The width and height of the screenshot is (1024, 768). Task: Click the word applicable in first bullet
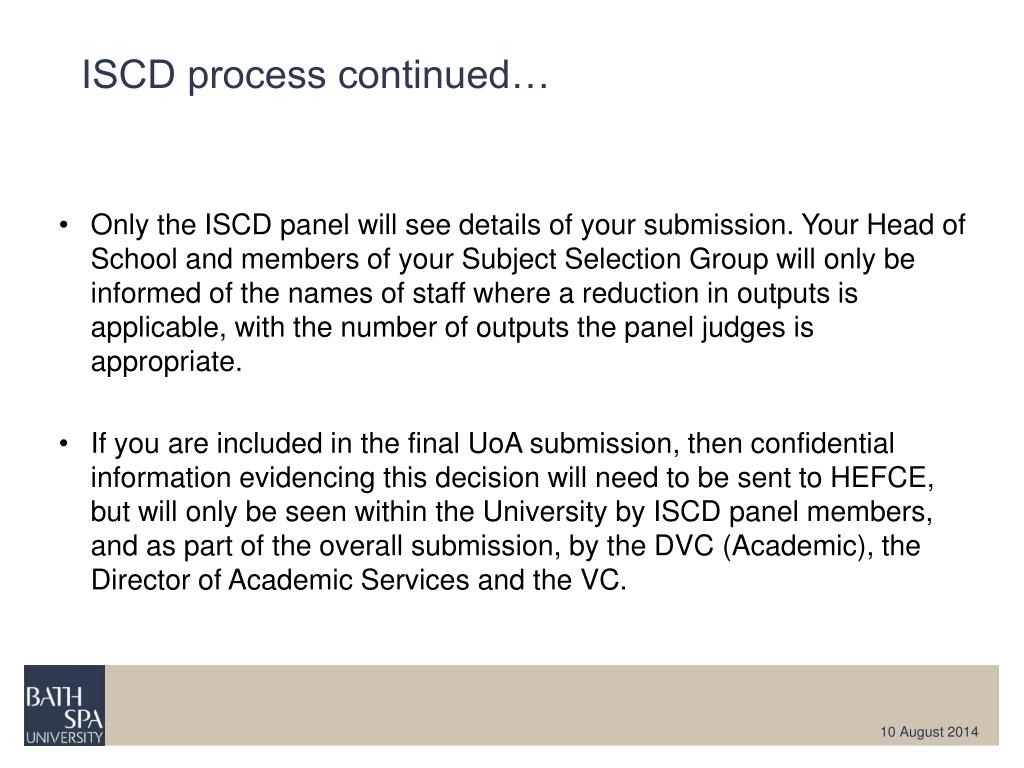tap(159, 328)
